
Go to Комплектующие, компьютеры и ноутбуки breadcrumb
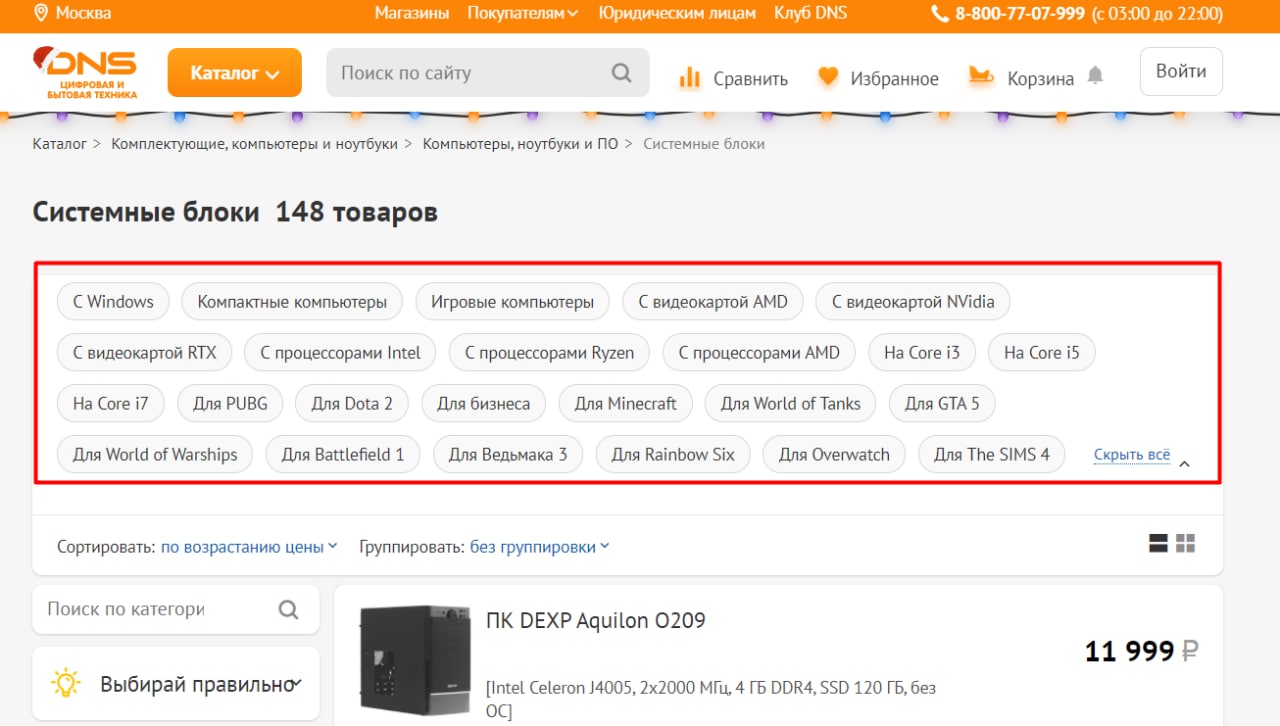(255, 144)
